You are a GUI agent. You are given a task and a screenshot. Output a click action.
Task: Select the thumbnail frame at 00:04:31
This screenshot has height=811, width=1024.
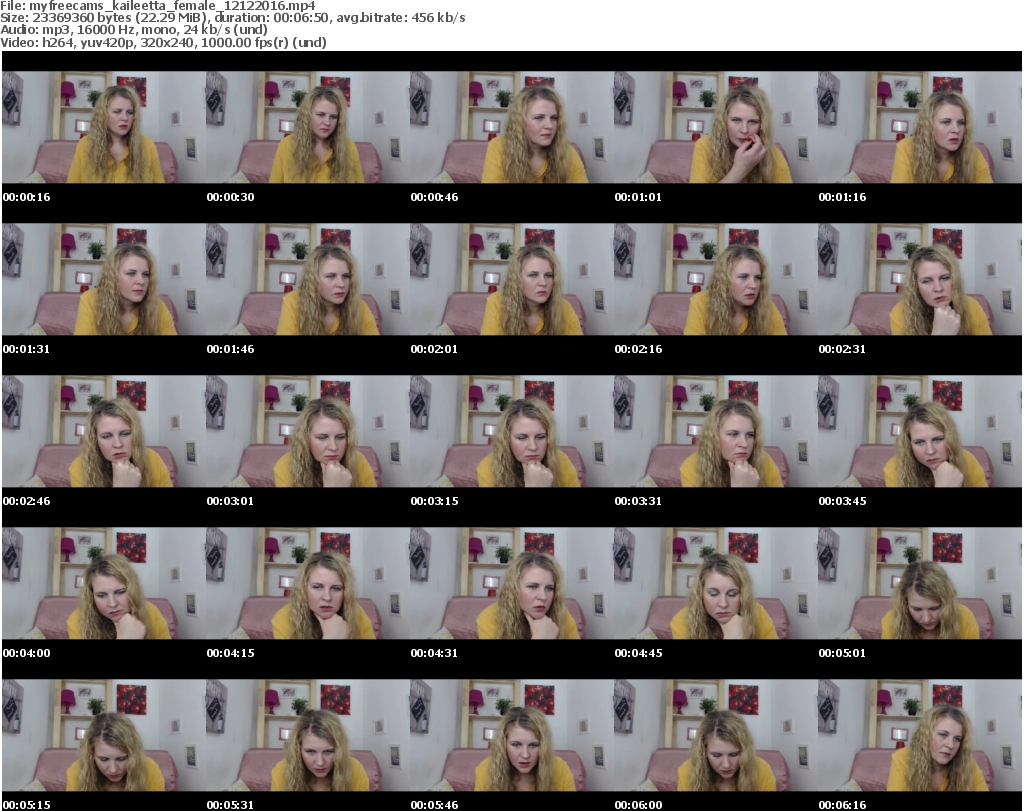click(511, 583)
